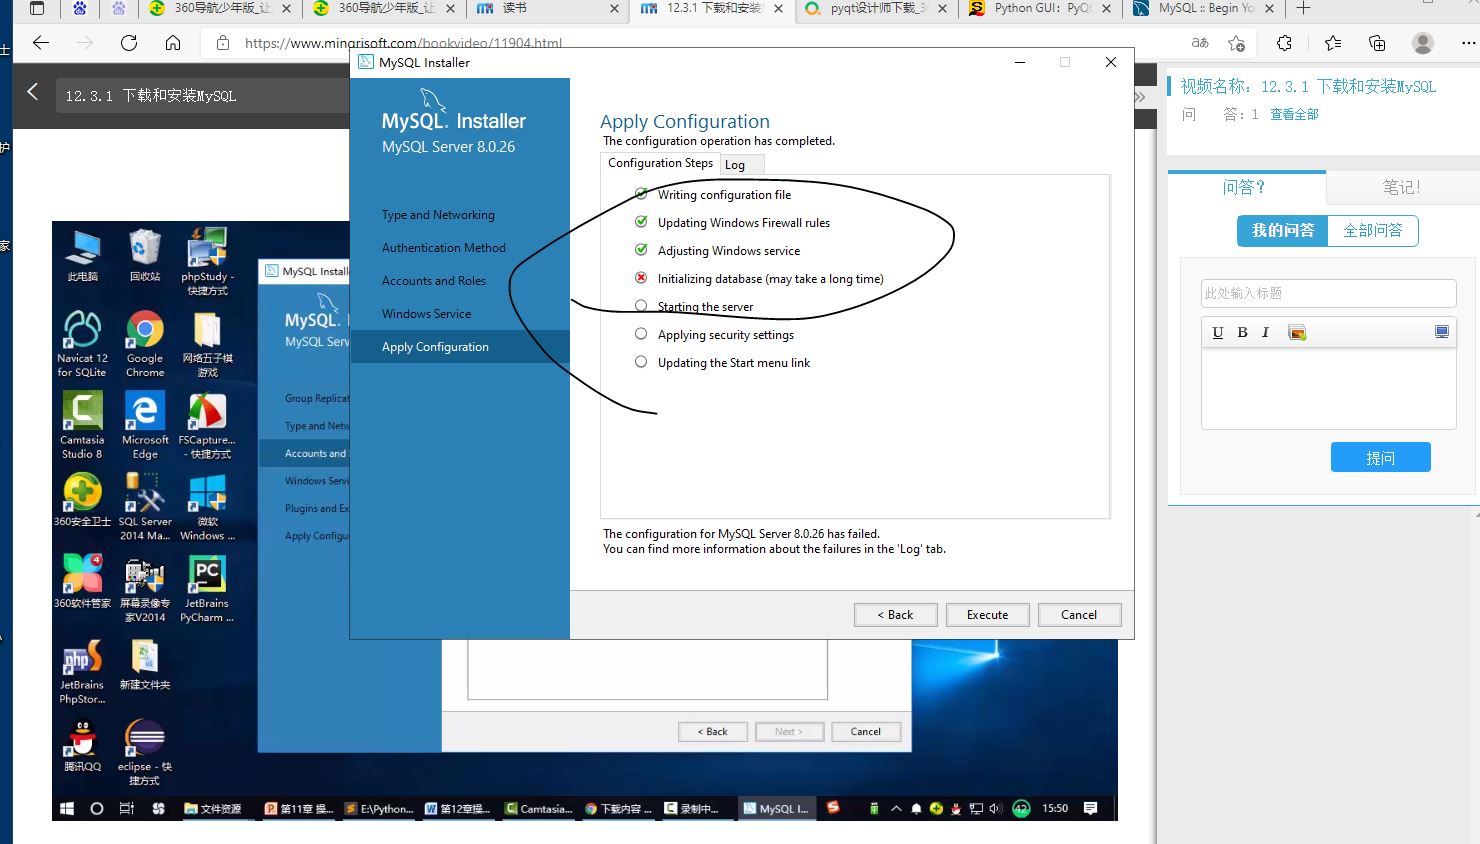The height and width of the screenshot is (844, 1480).
Task: Open Microsoft Edge desktop shortcut
Action: point(145,425)
